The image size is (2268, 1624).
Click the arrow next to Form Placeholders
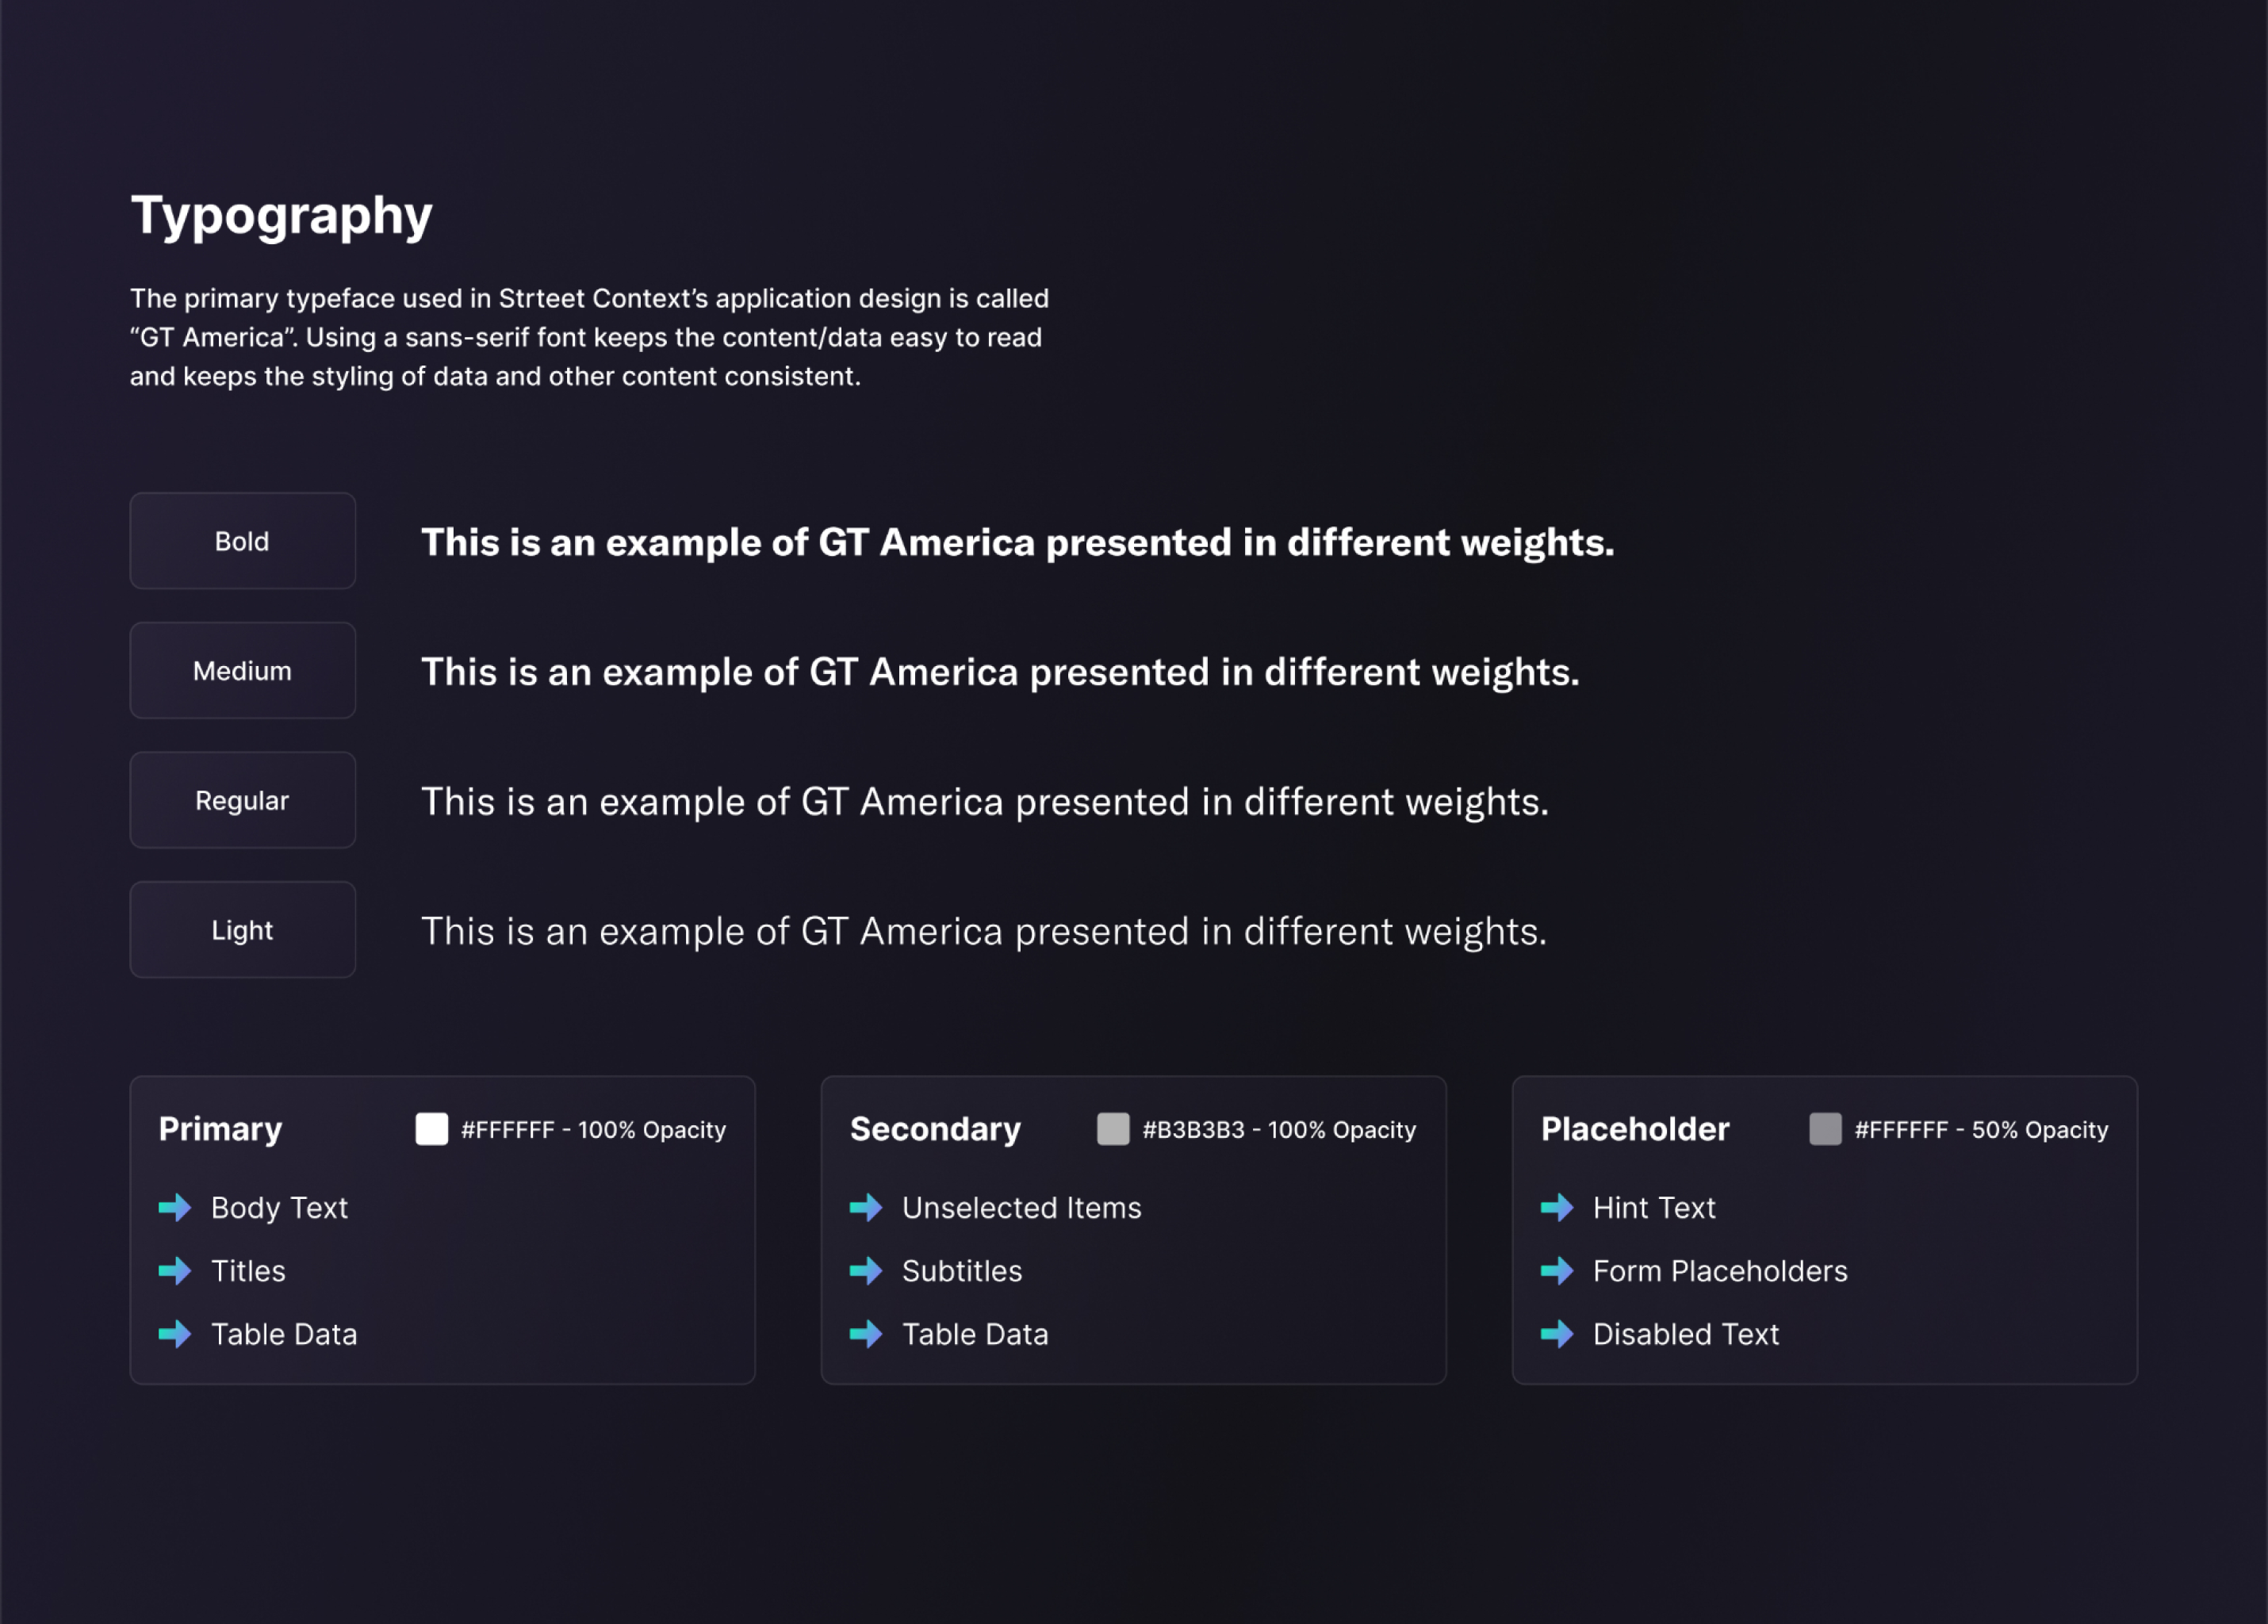[x=1557, y=1271]
